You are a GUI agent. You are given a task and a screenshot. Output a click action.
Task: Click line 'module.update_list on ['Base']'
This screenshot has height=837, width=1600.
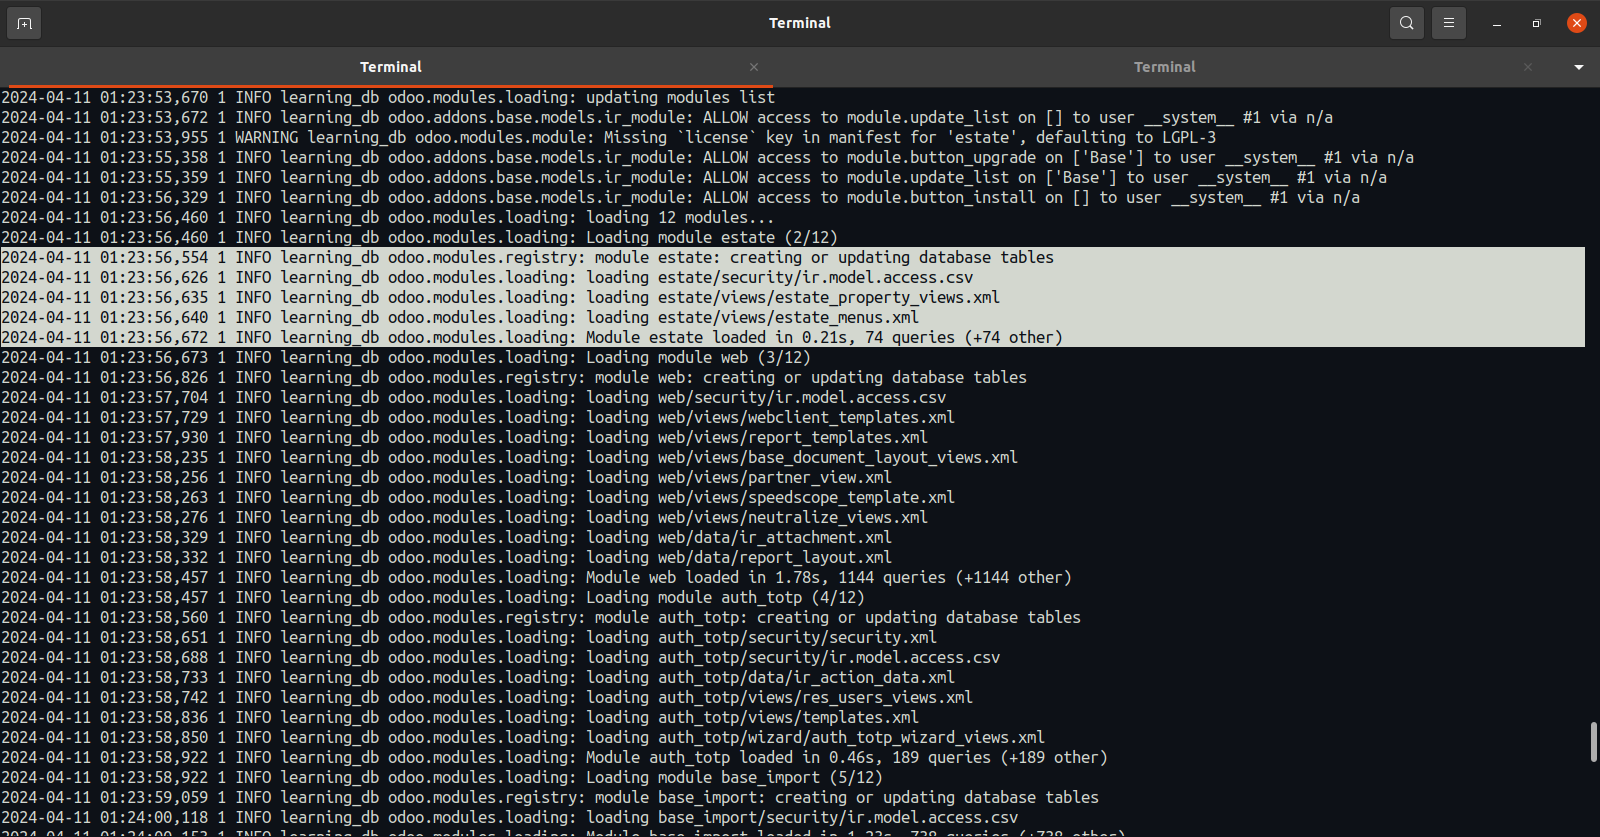pos(694,177)
